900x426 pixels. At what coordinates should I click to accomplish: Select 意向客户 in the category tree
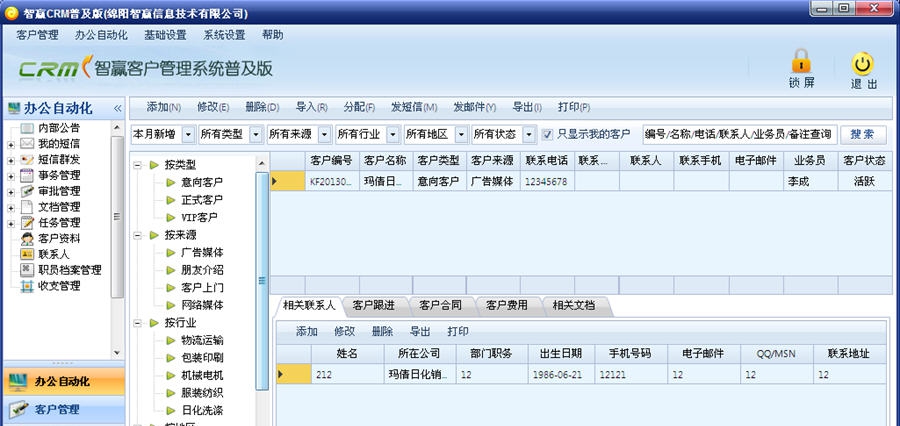[201, 182]
